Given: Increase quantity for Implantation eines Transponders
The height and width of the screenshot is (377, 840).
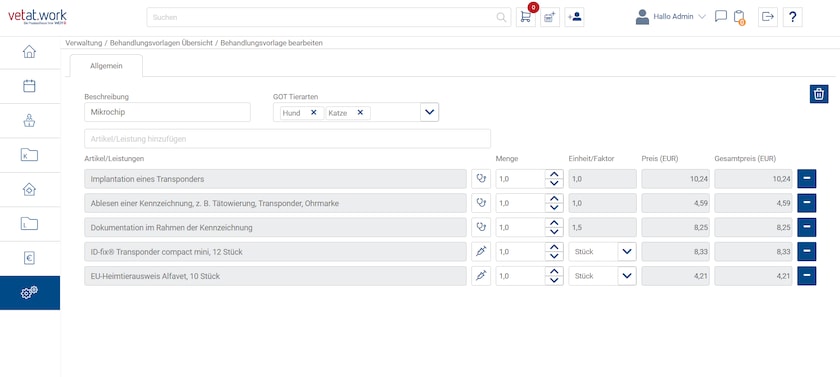Looking at the screenshot, I should [x=554, y=175].
